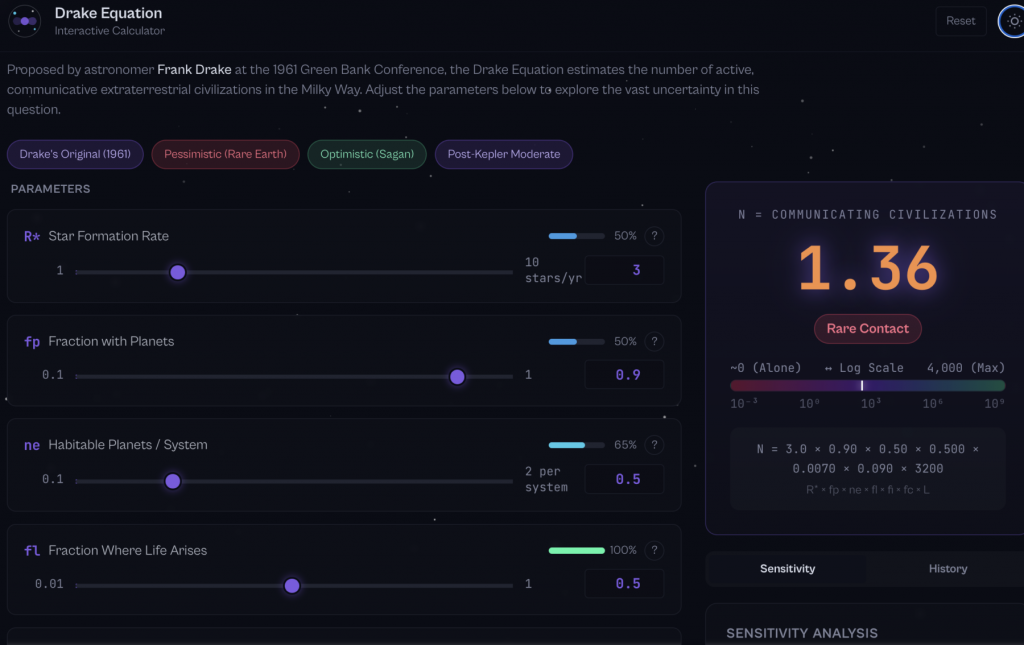The image size is (1024, 645).
Task: Switch to the History tab
Action: point(947,568)
